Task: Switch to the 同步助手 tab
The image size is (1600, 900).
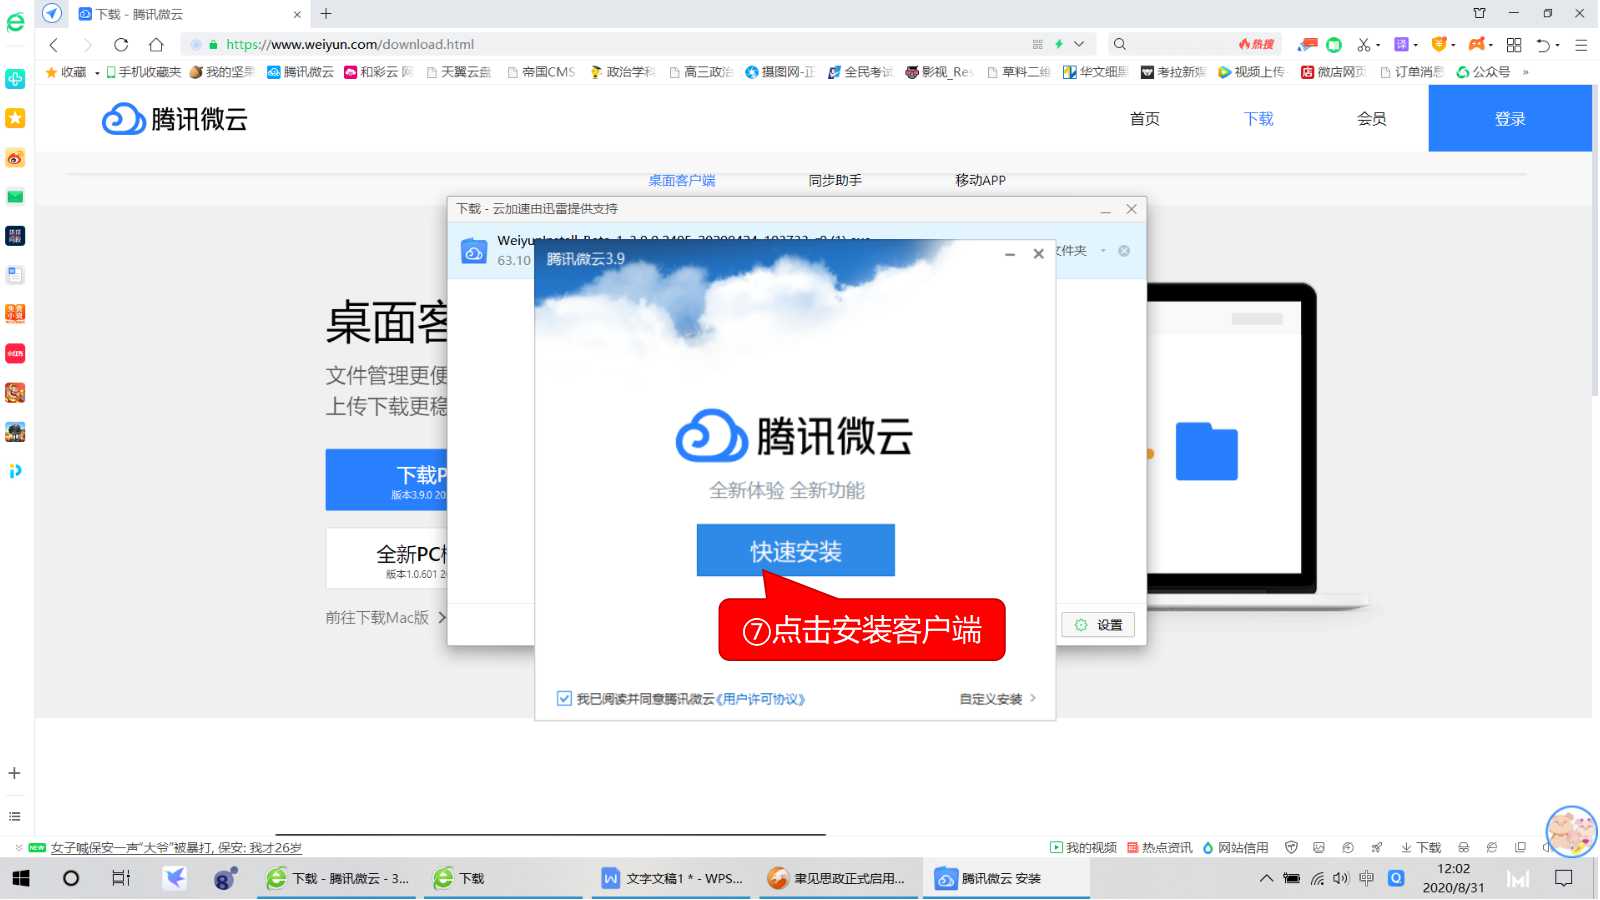Action: pyautogui.click(x=835, y=180)
